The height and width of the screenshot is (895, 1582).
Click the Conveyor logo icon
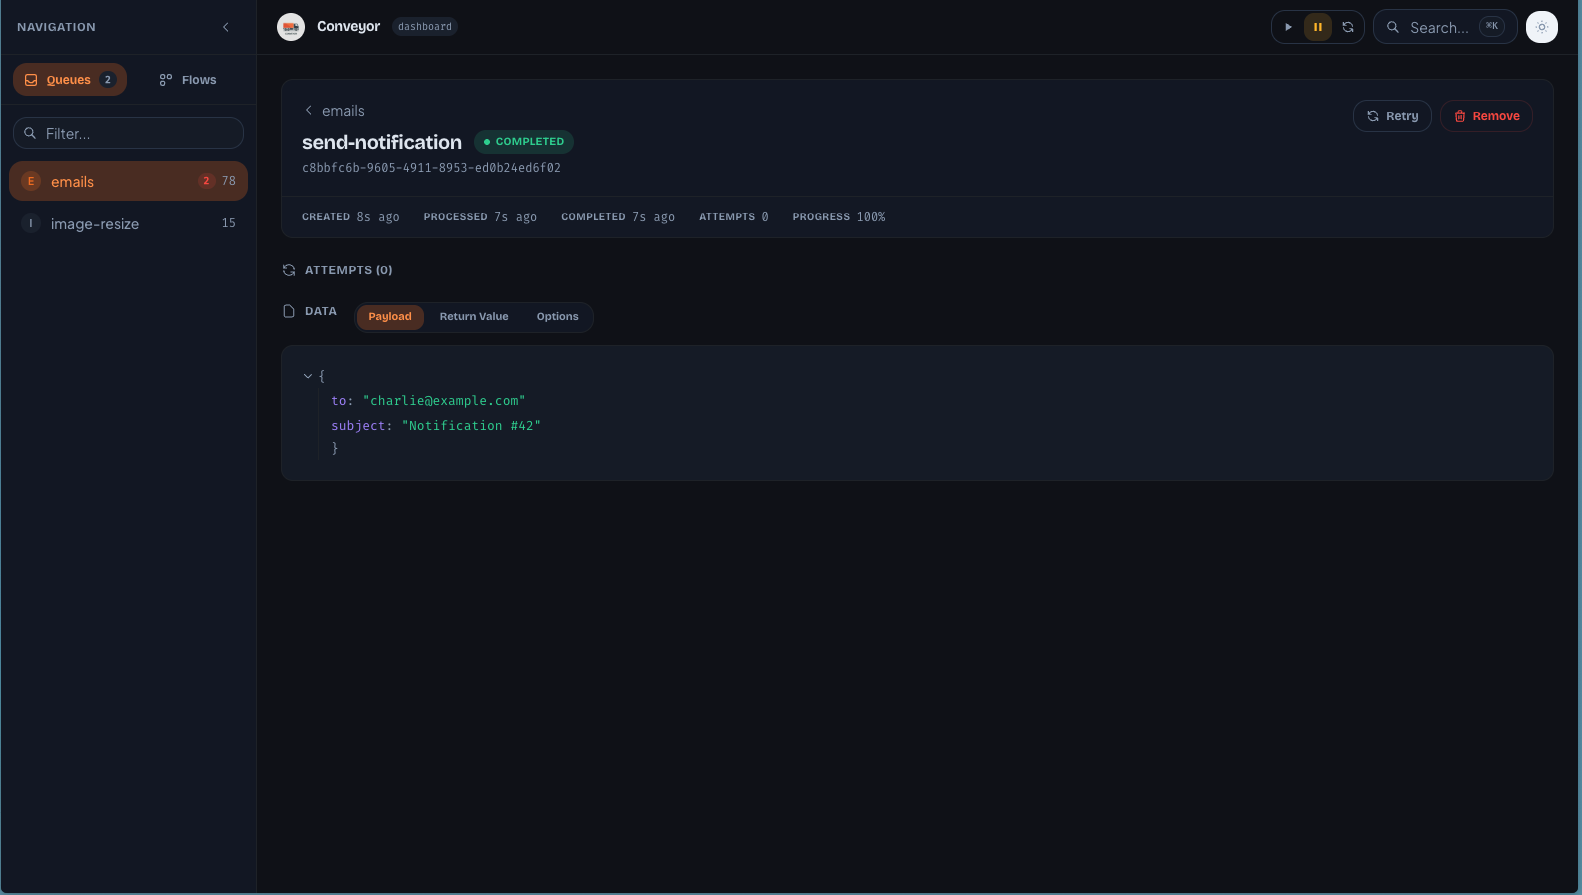291,27
